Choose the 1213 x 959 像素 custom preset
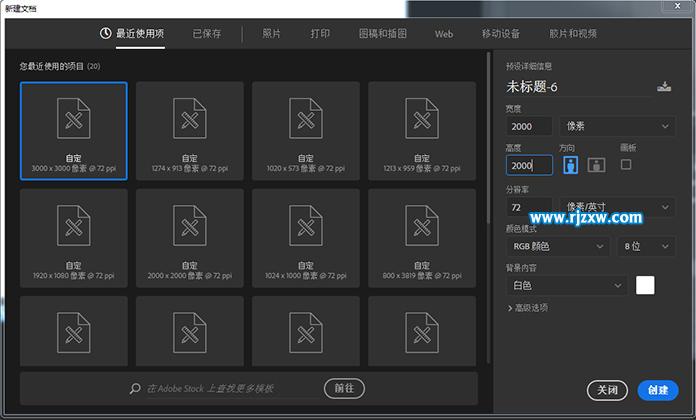The image size is (696, 420). pos(422,131)
